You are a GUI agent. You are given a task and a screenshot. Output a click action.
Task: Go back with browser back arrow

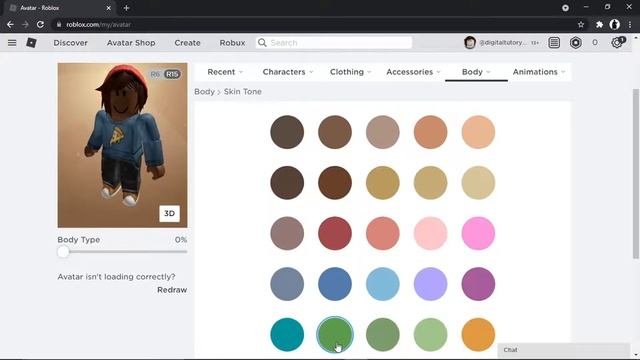(x=10, y=24)
